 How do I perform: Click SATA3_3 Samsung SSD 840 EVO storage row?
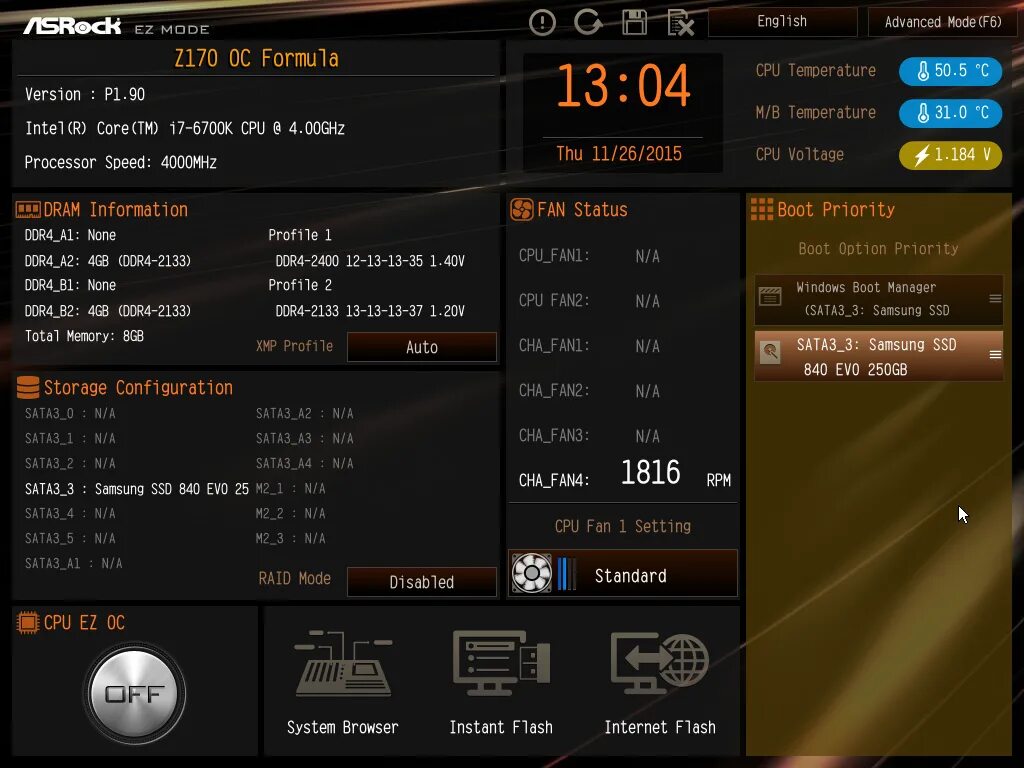click(x=137, y=489)
